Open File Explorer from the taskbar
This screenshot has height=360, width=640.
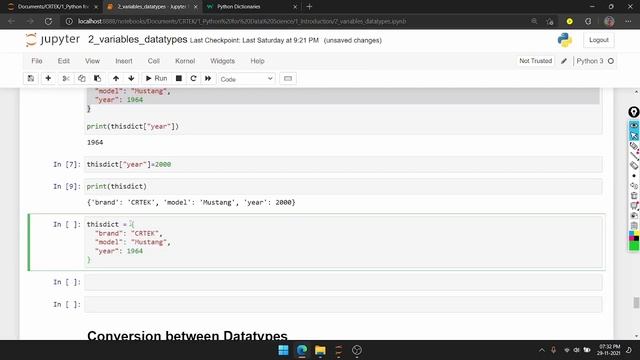tap(320, 350)
